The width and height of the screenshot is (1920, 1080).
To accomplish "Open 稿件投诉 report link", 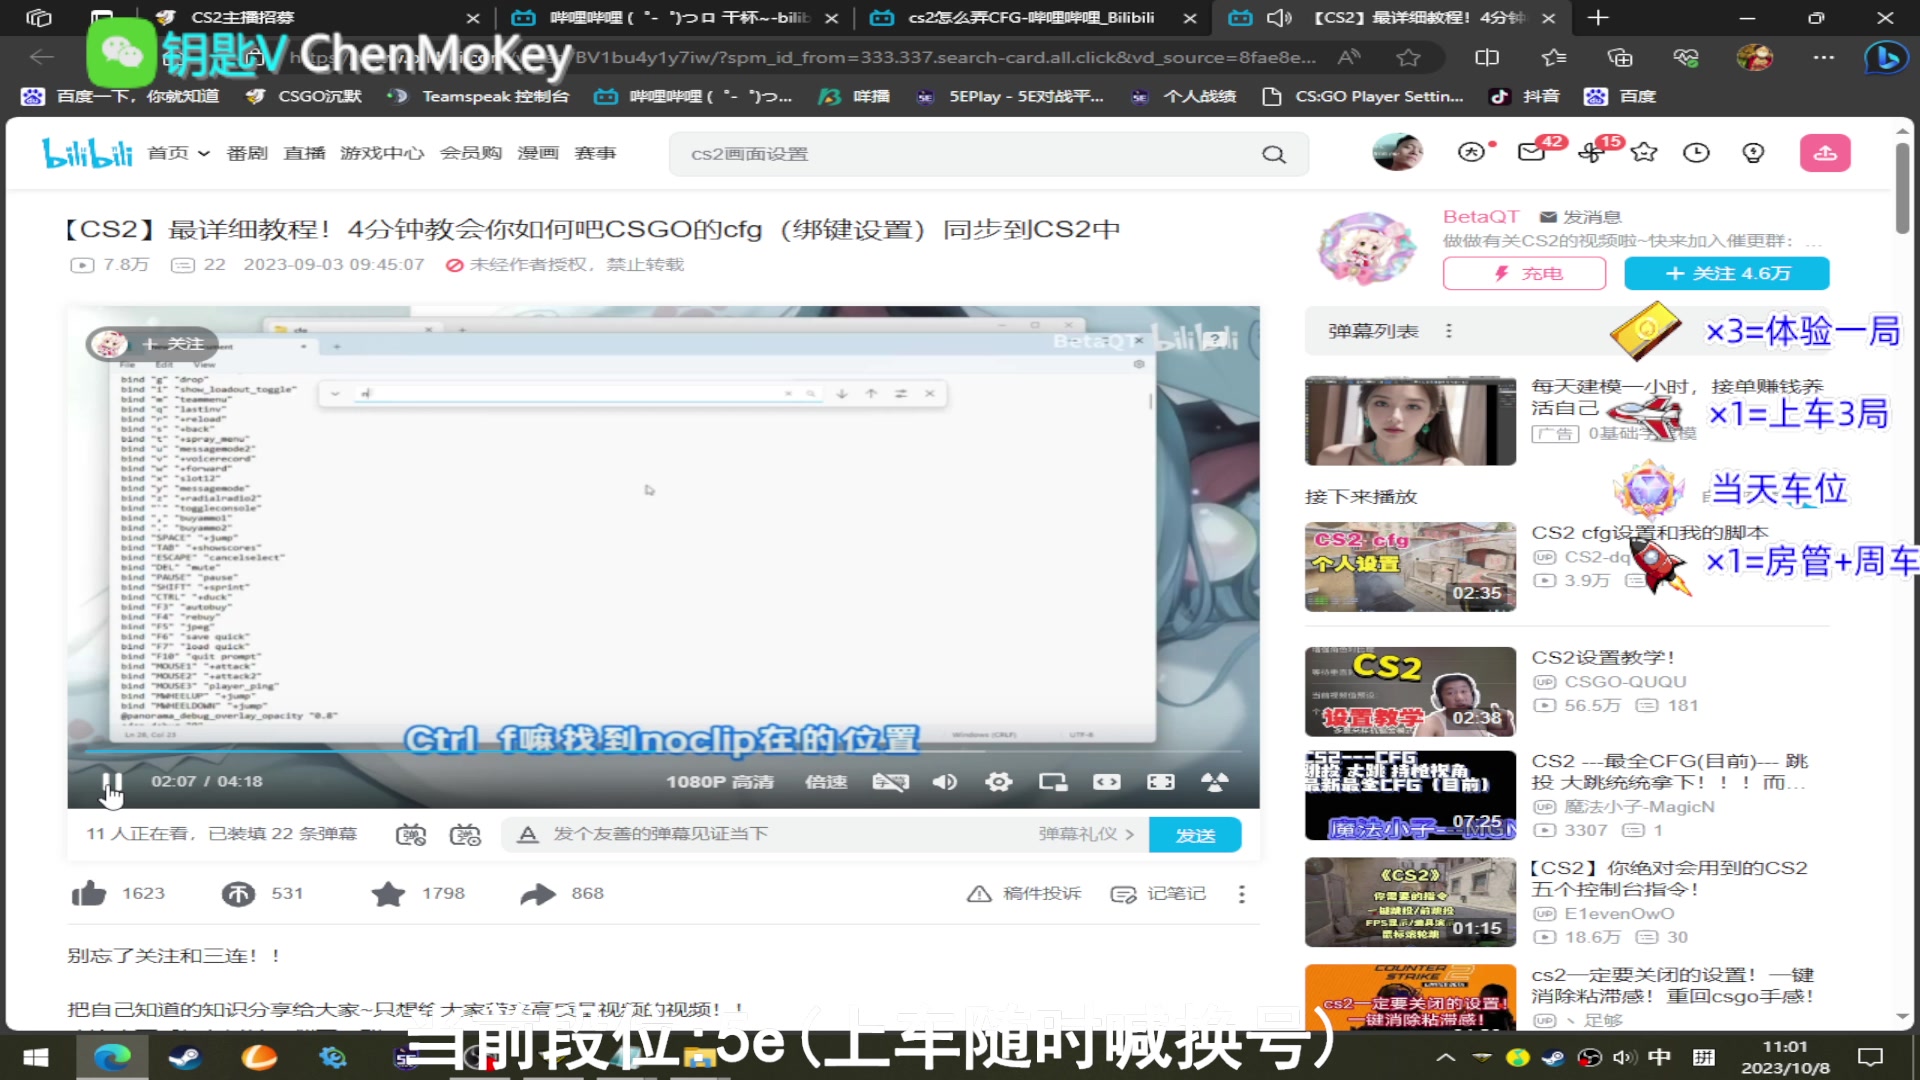I will tap(1024, 893).
